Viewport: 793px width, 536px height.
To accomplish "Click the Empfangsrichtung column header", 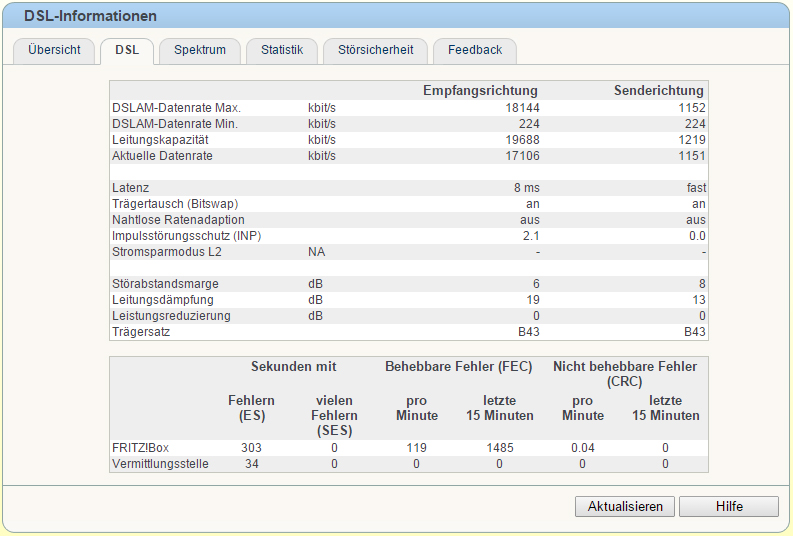I will tap(480, 91).
